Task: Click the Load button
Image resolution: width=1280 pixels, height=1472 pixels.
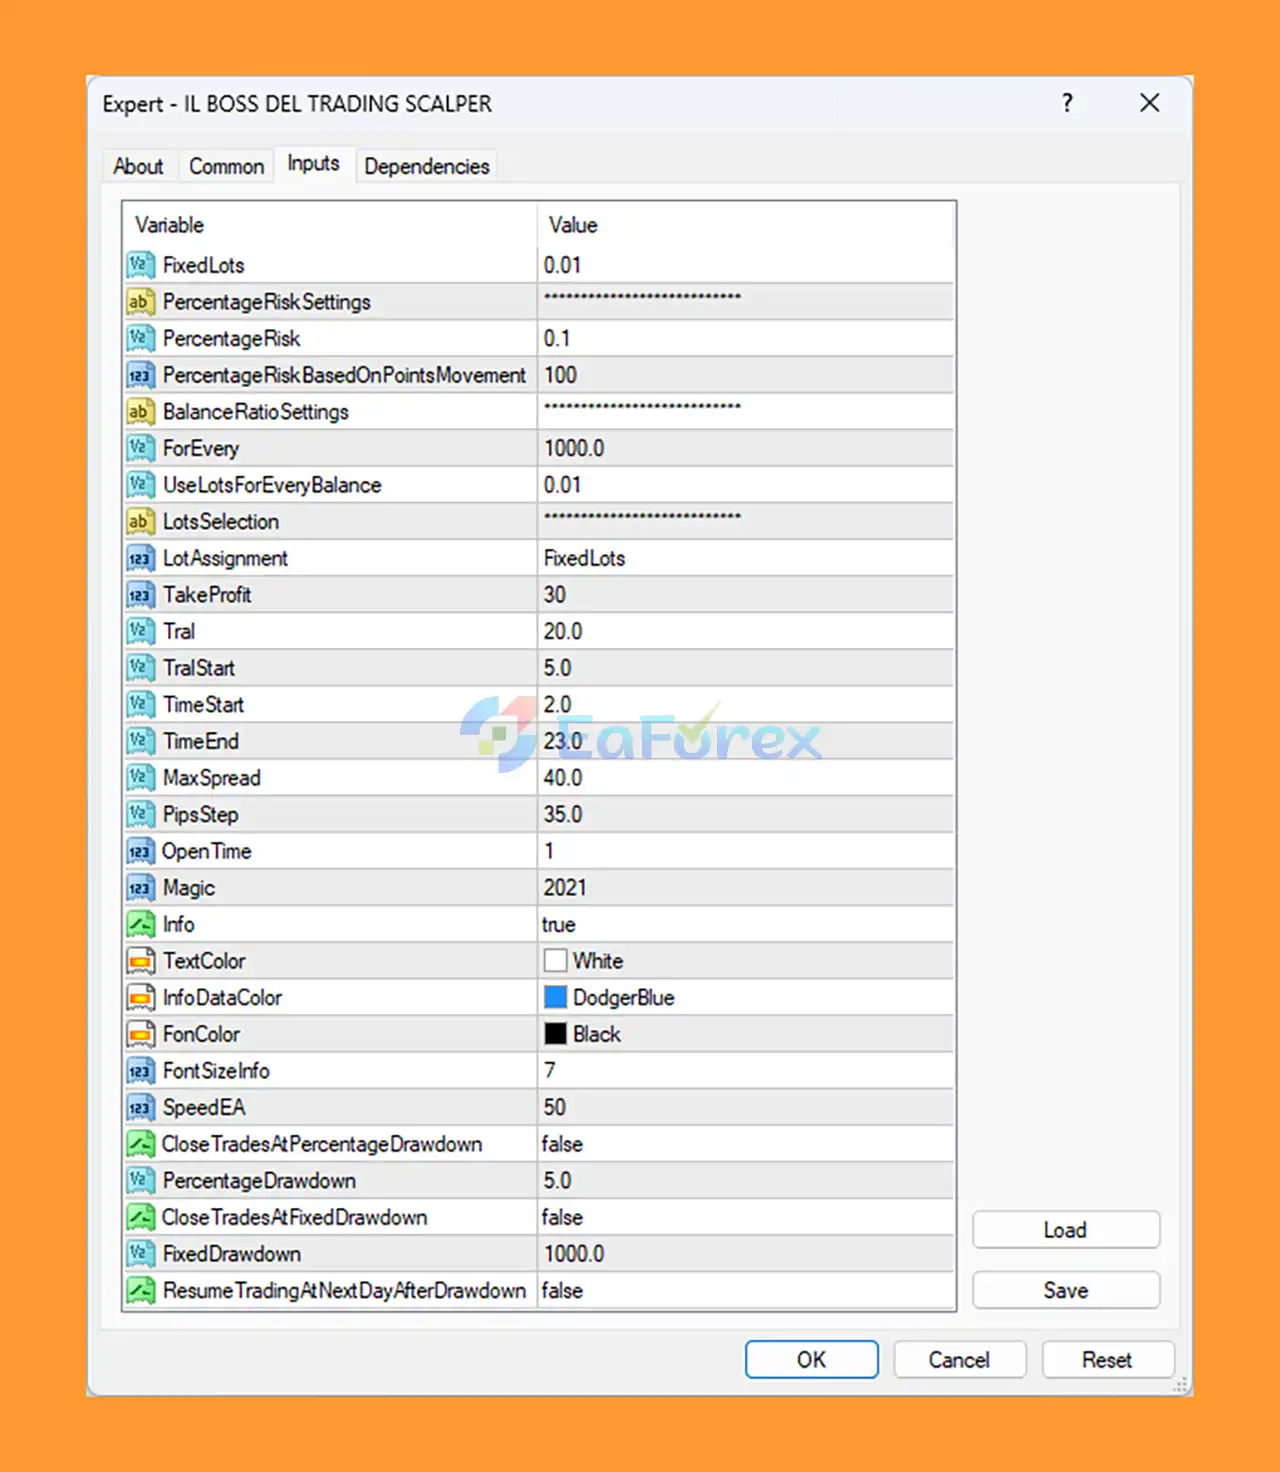Action: pos(1065,1230)
